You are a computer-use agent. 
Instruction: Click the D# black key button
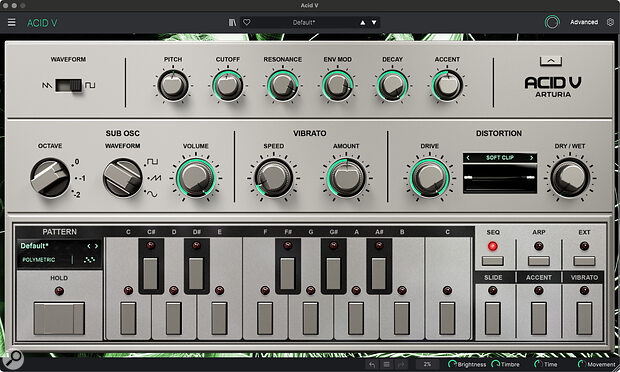point(196,274)
